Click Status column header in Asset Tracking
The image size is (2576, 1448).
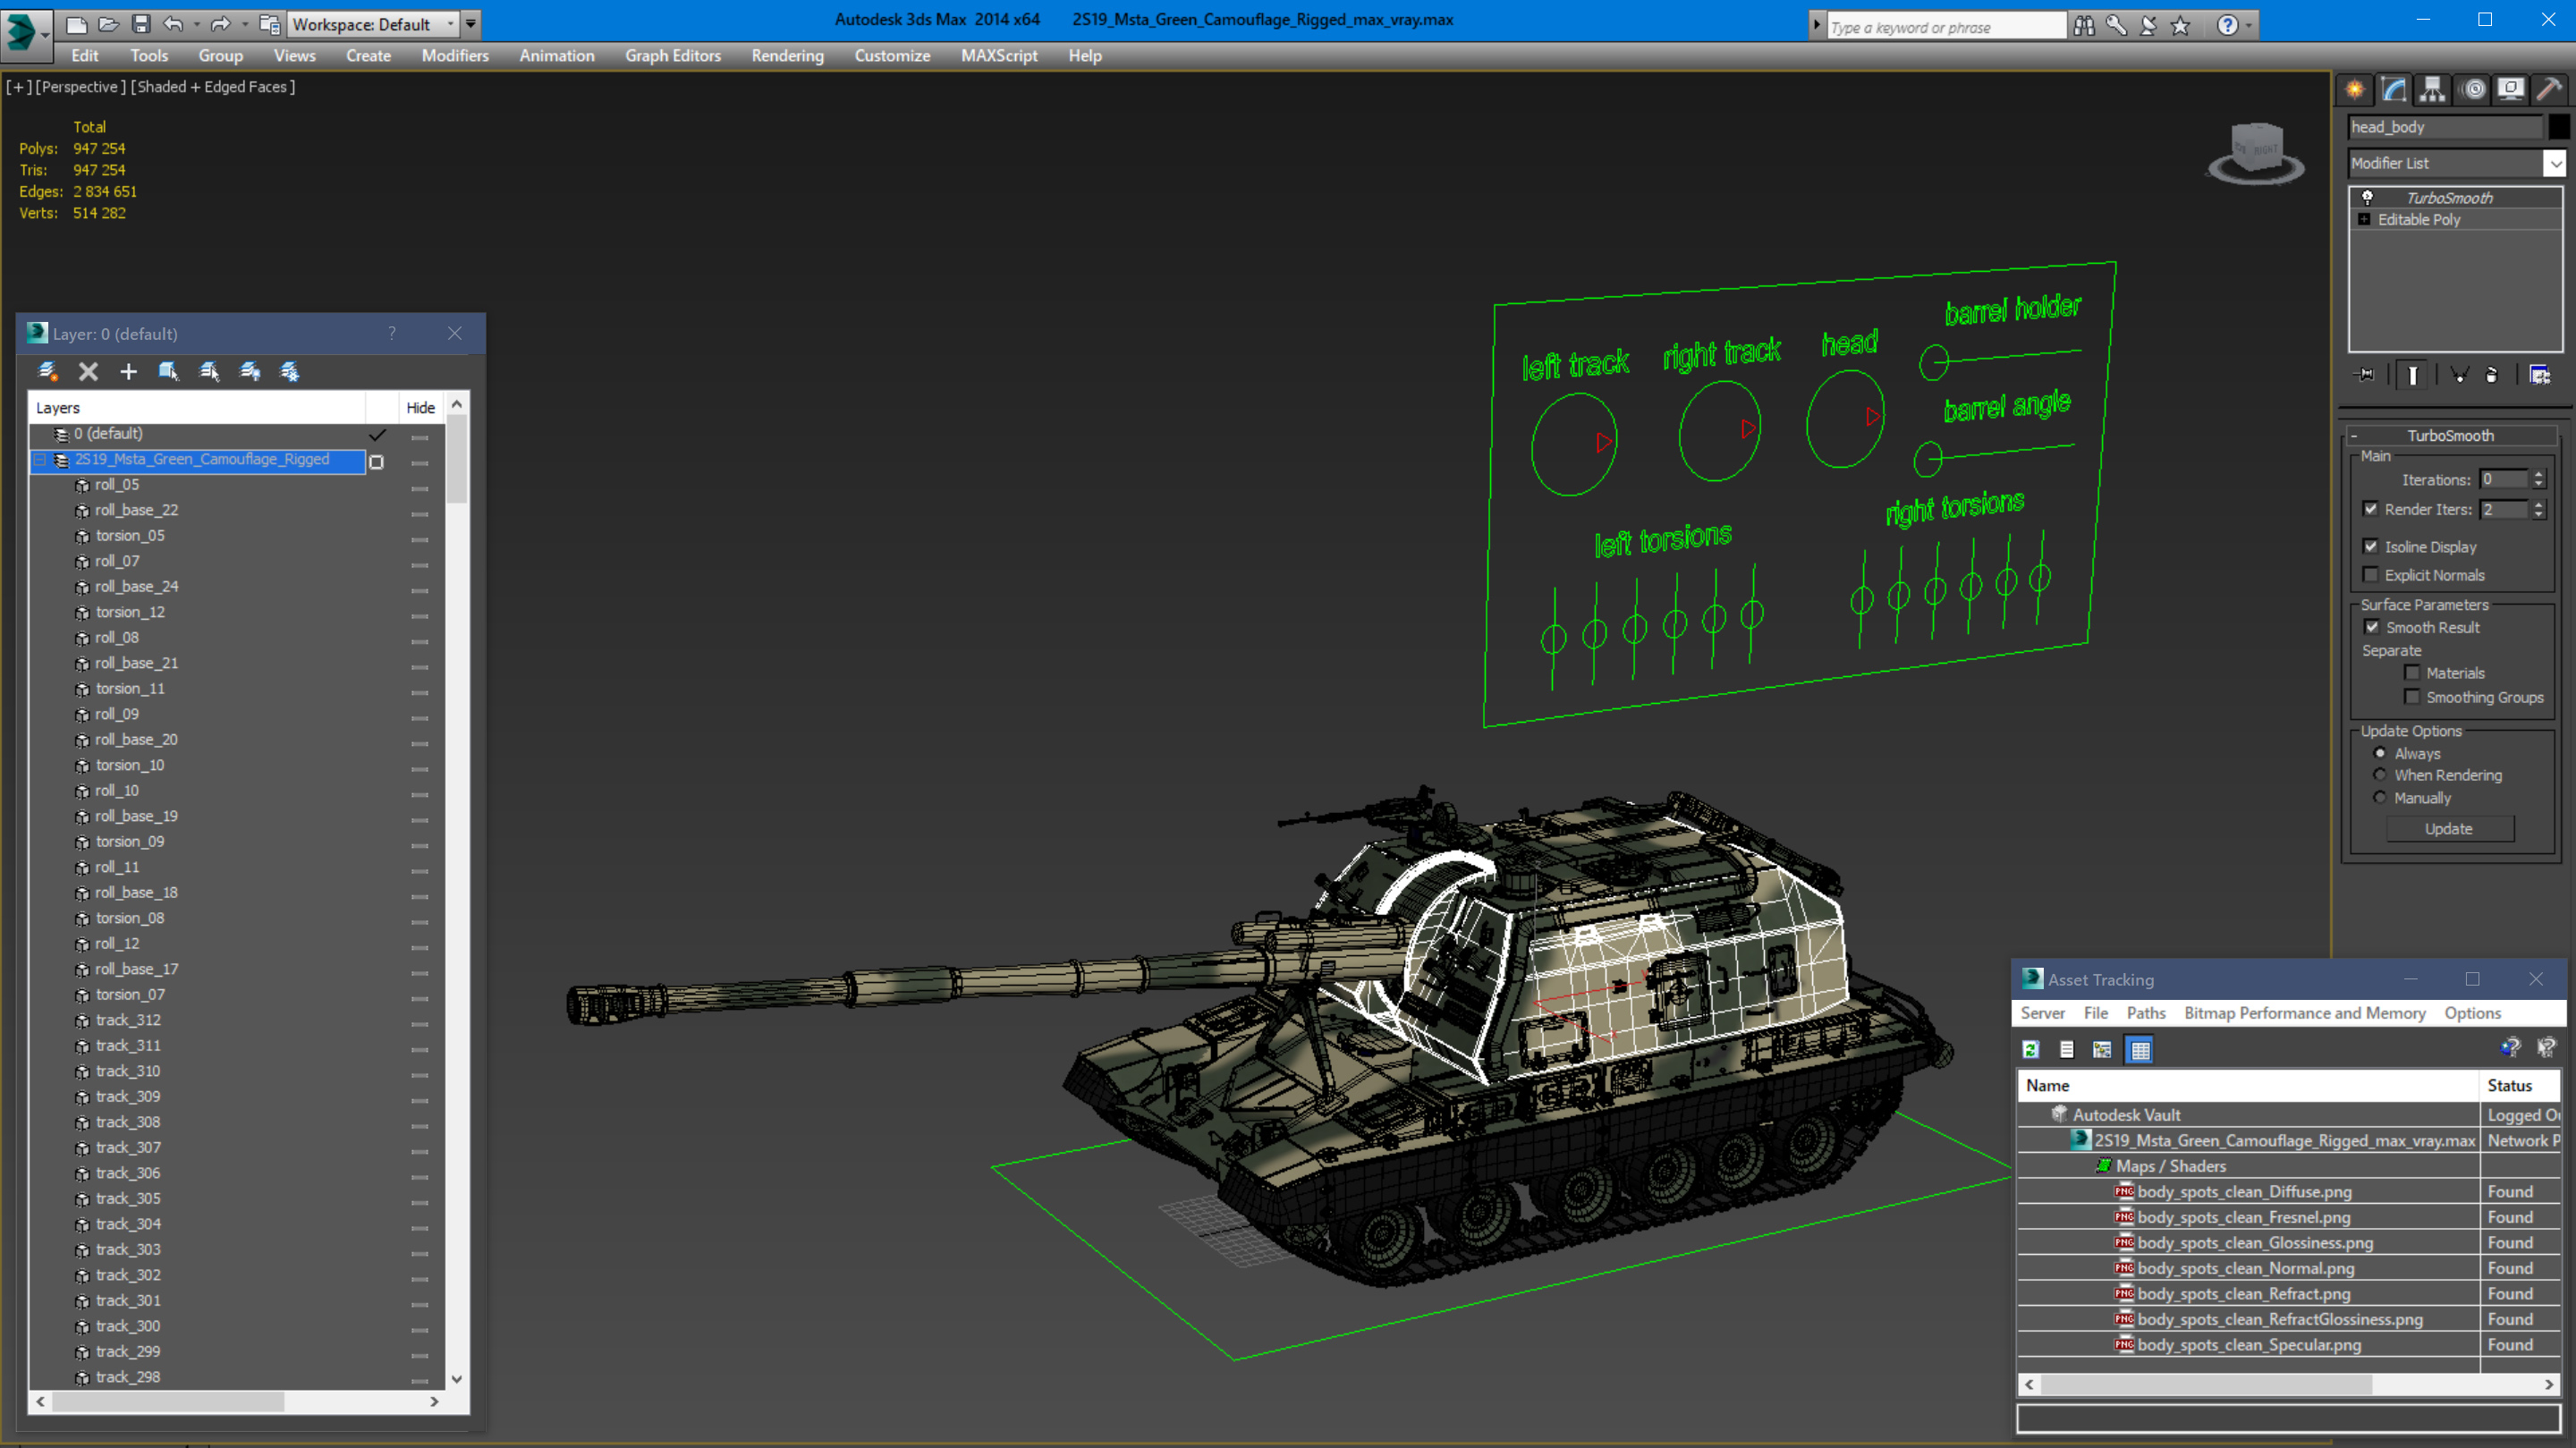pyautogui.click(x=2520, y=1085)
